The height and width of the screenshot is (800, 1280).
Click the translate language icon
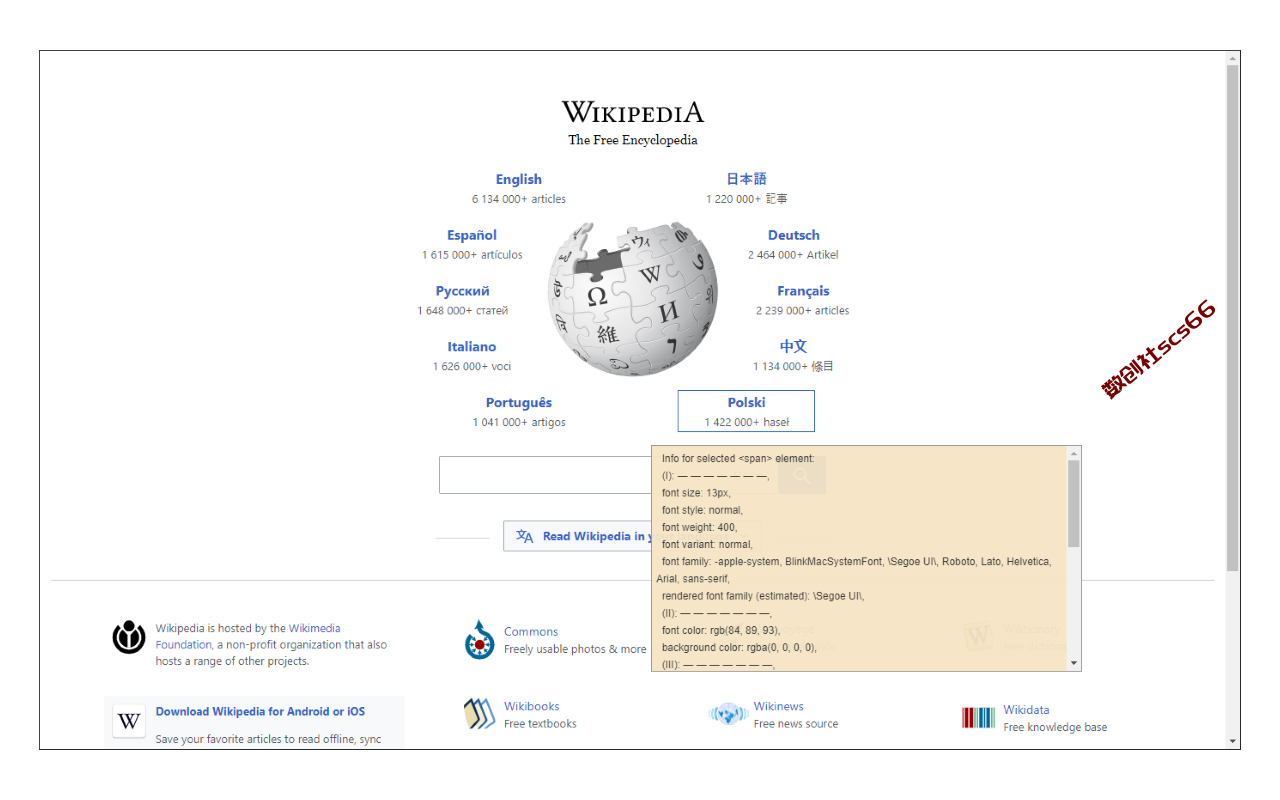click(525, 536)
